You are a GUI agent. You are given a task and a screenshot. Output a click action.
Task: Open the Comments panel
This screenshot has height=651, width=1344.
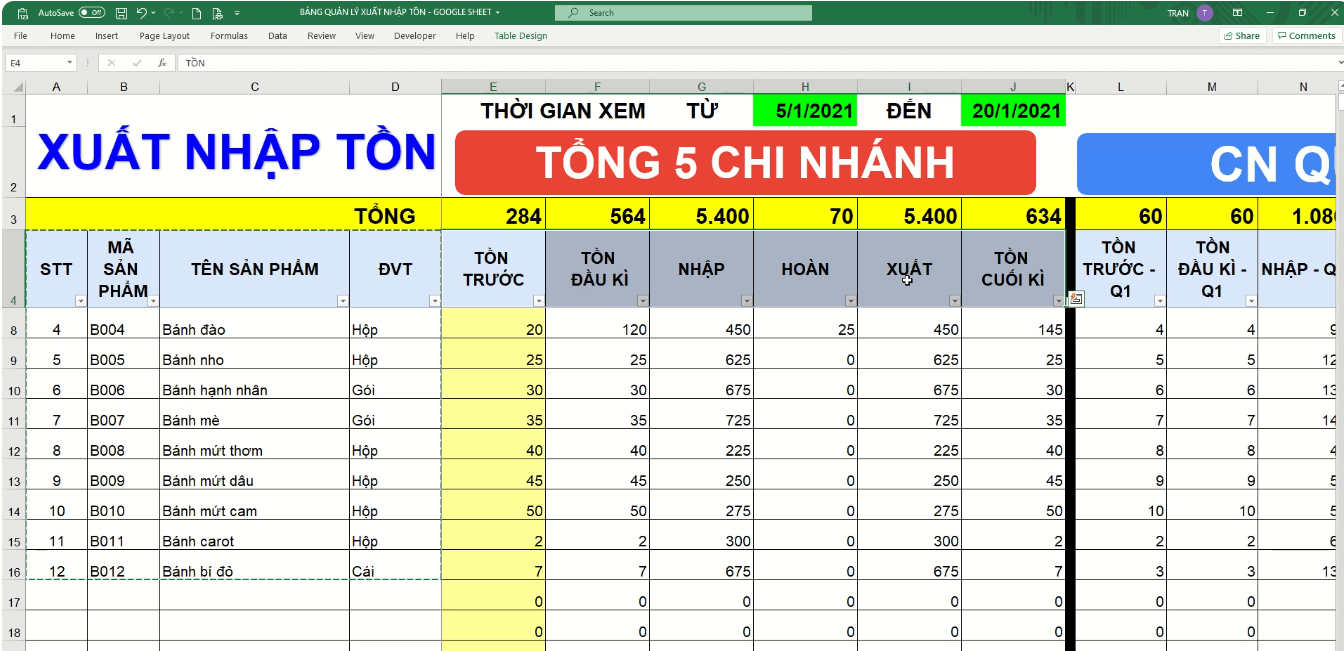(1305, 35)
